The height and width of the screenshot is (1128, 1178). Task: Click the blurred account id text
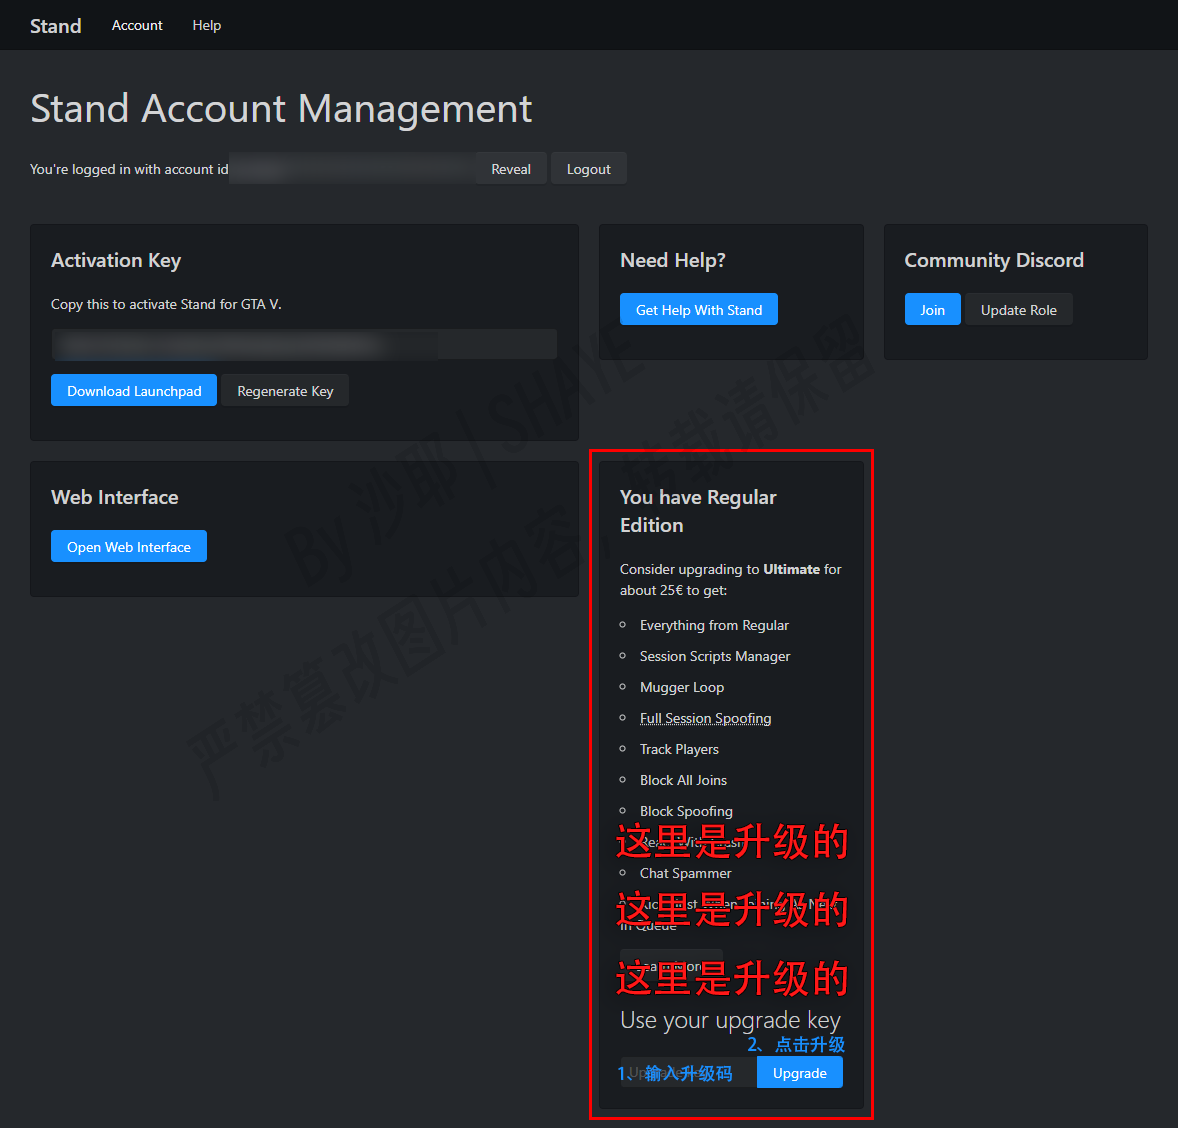350,169
